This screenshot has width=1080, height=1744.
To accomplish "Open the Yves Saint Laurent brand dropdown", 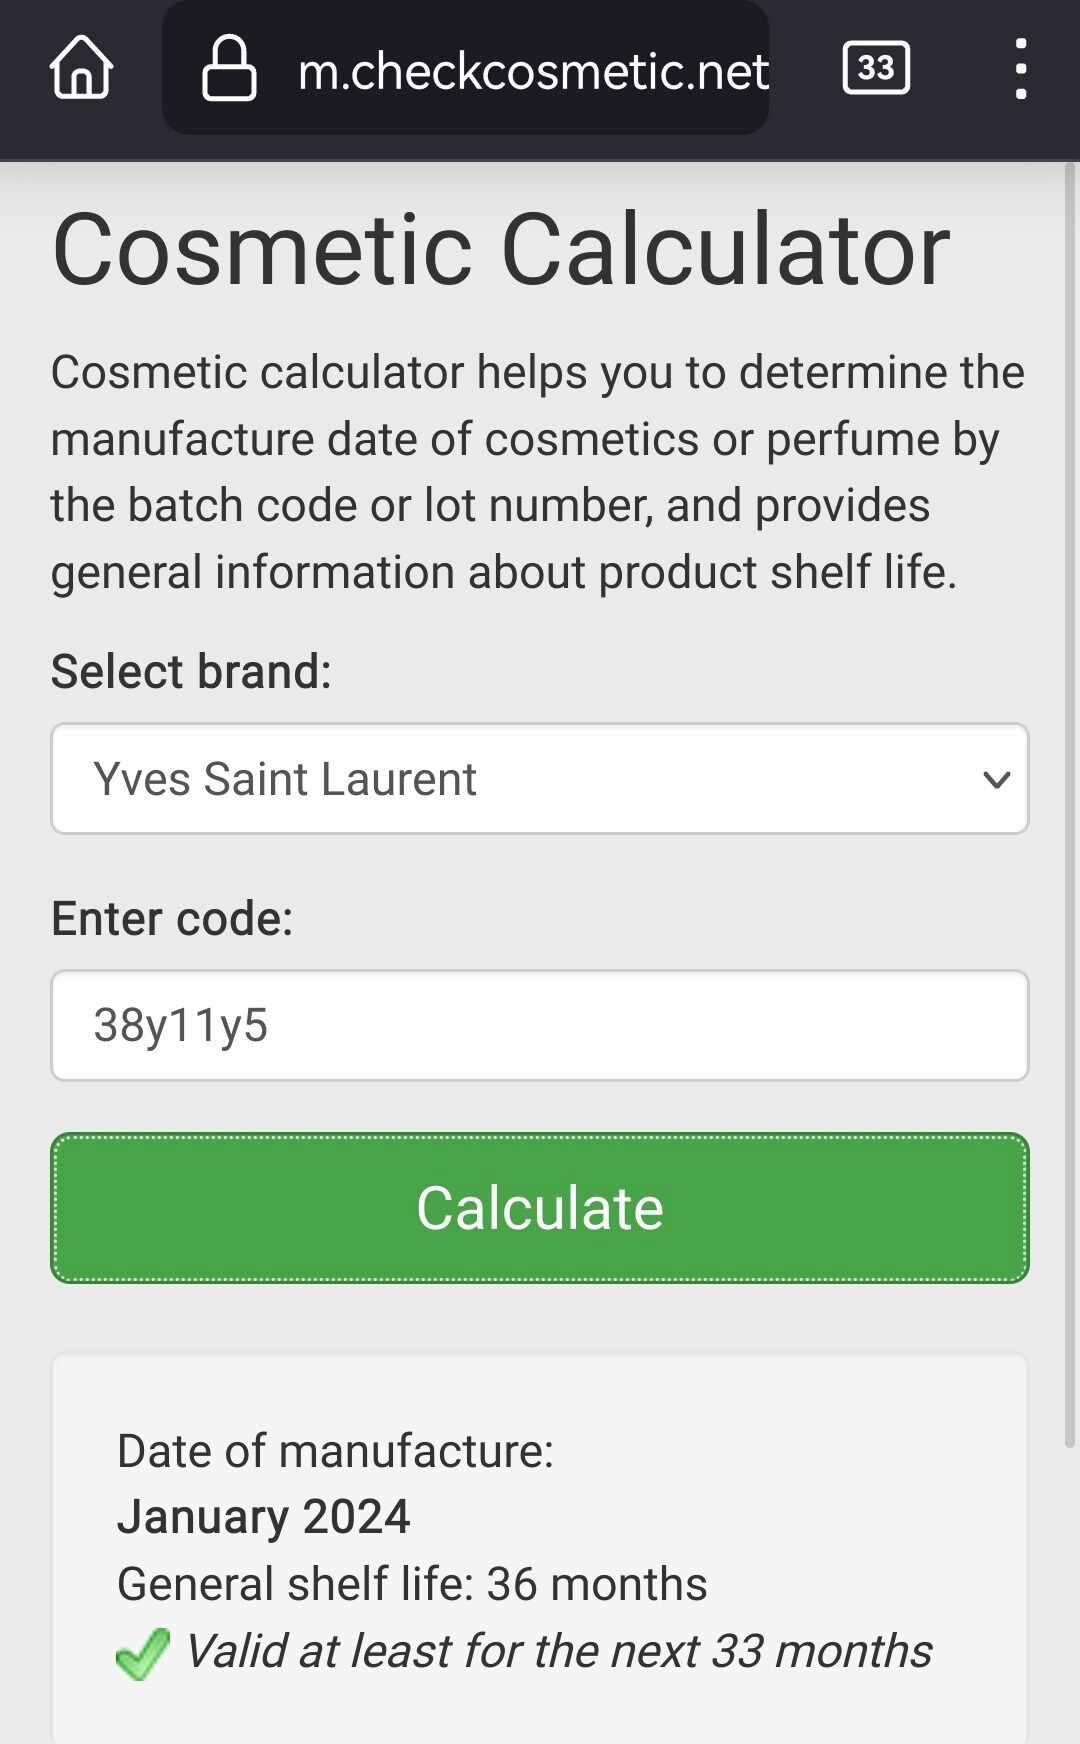I will 520,779.
